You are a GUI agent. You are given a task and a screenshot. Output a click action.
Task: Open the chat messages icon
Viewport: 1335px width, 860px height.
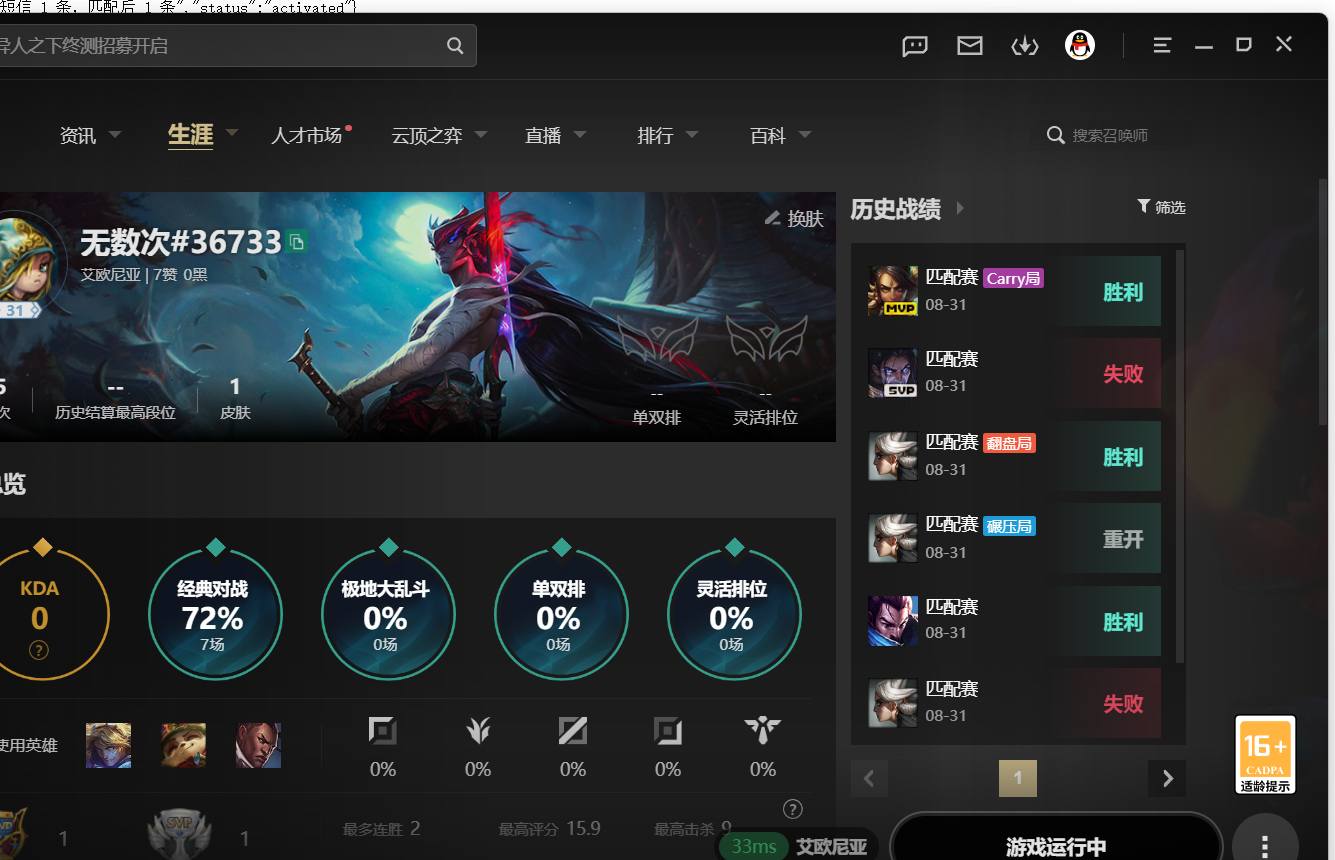[x=915, y=45]
